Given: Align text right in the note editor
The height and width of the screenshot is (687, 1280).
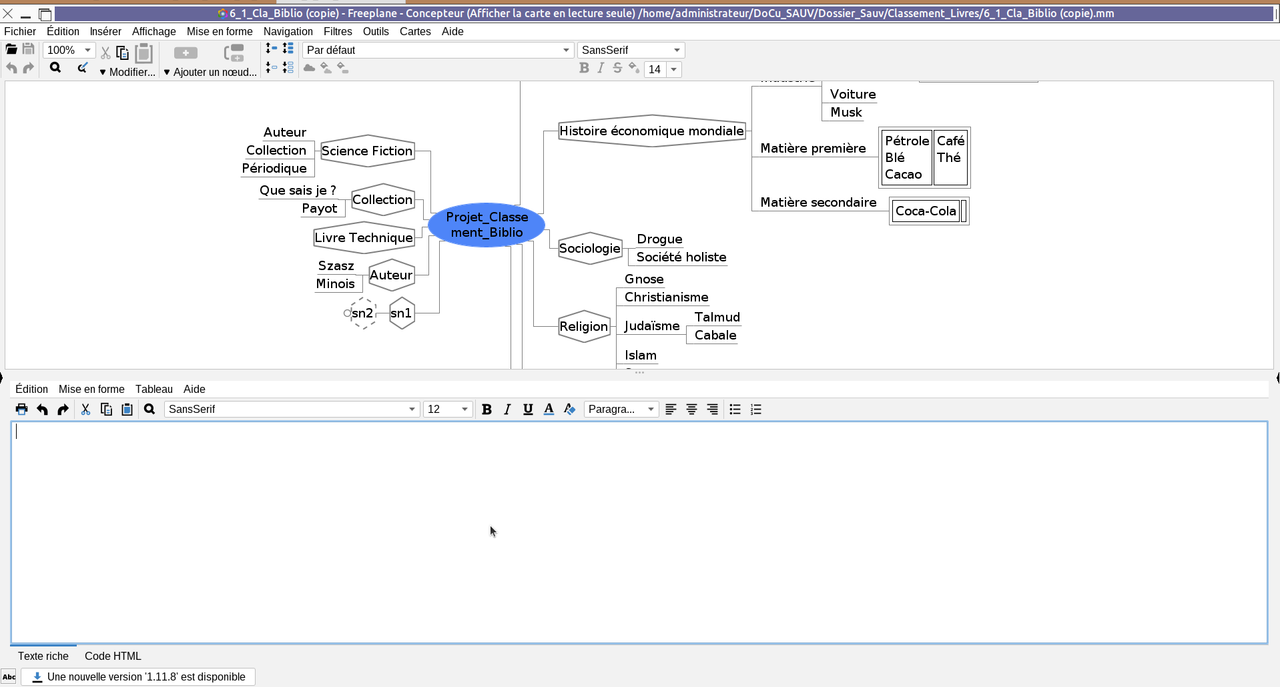Looking at the screenshot, I should pos(713,409).
